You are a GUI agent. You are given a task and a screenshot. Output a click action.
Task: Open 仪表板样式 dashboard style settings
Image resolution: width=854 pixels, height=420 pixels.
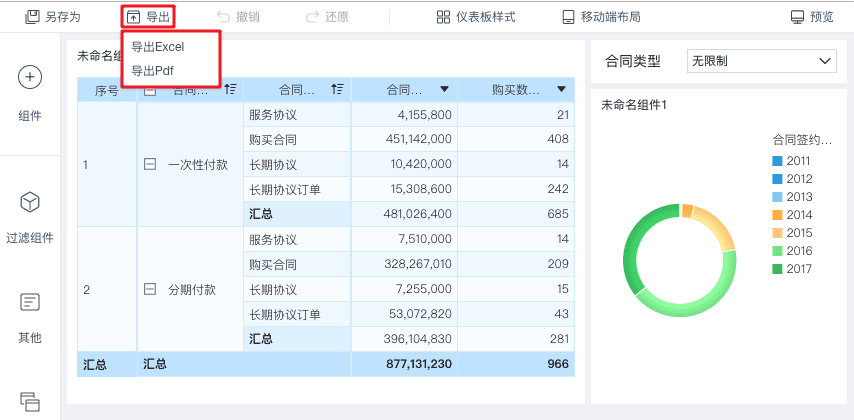point(476,17)
